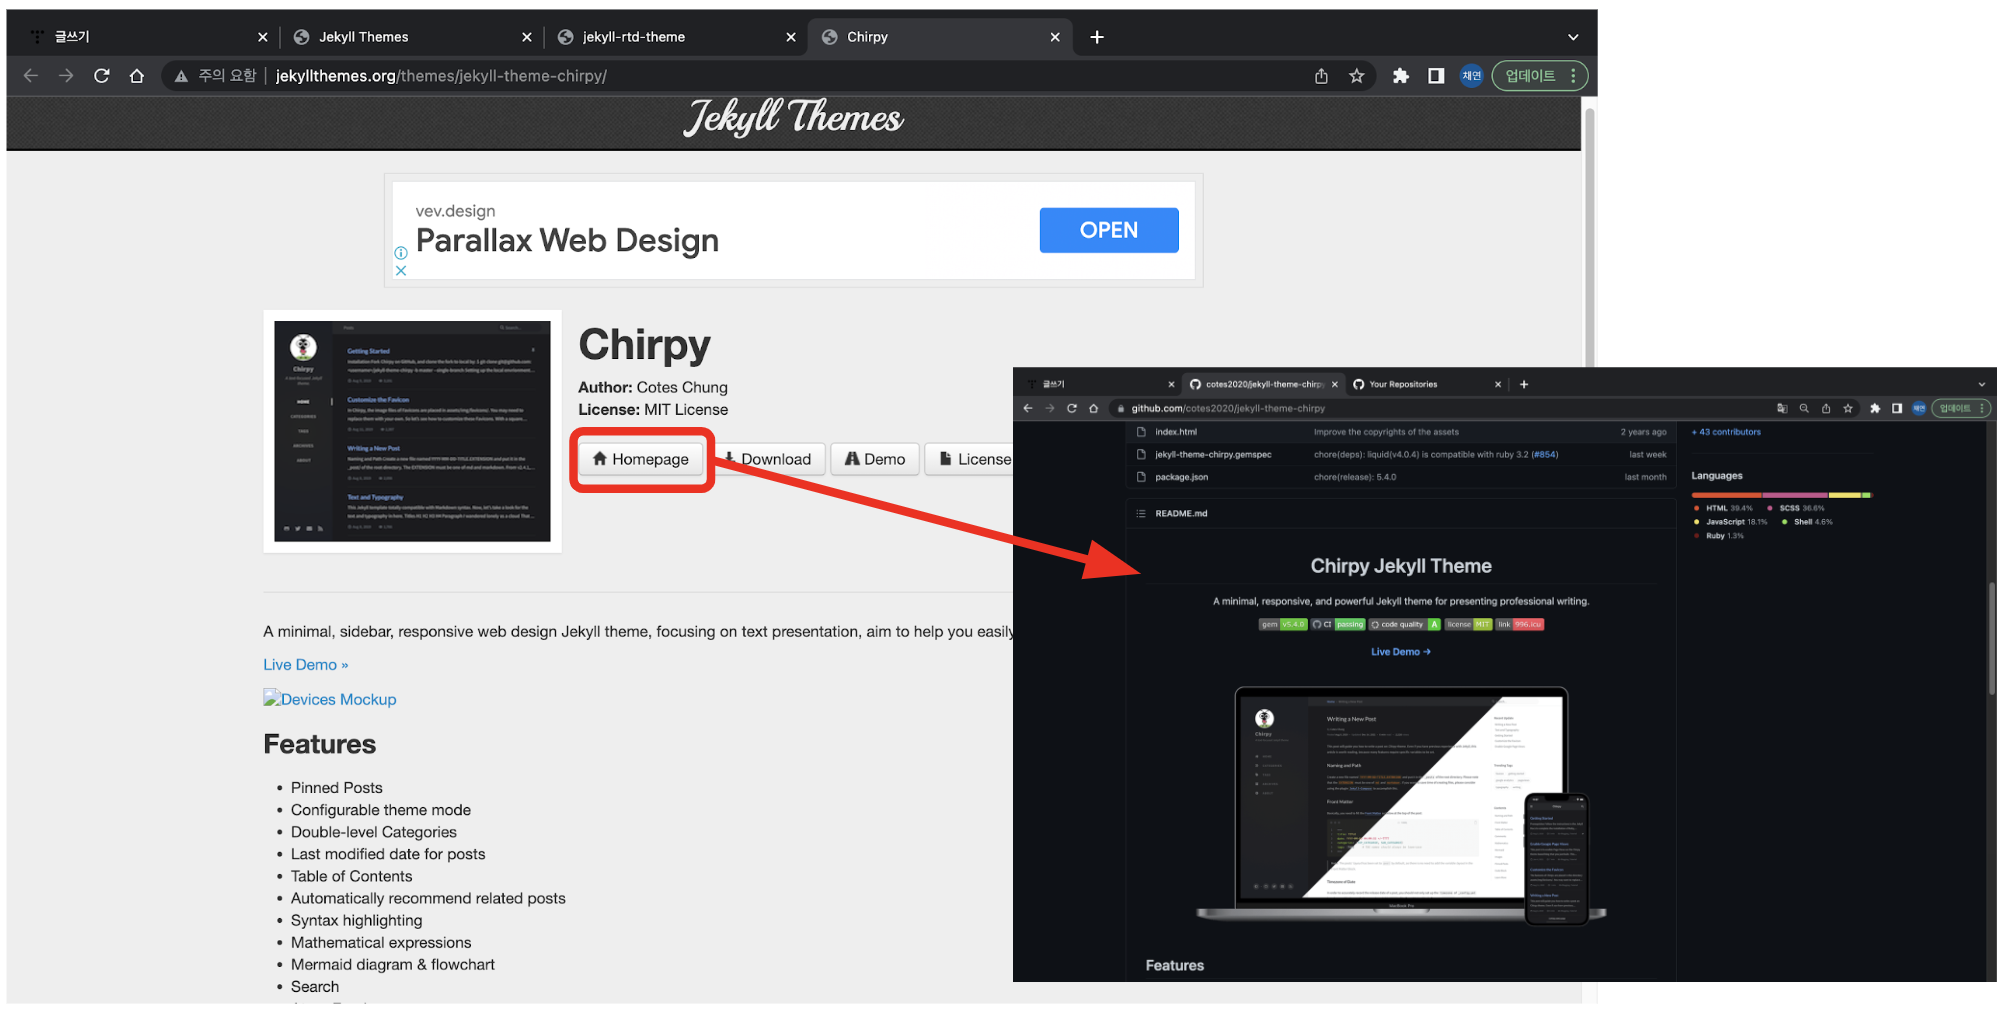Open extensions puzzle icon in GitHub window

(x=1875, y=408)
